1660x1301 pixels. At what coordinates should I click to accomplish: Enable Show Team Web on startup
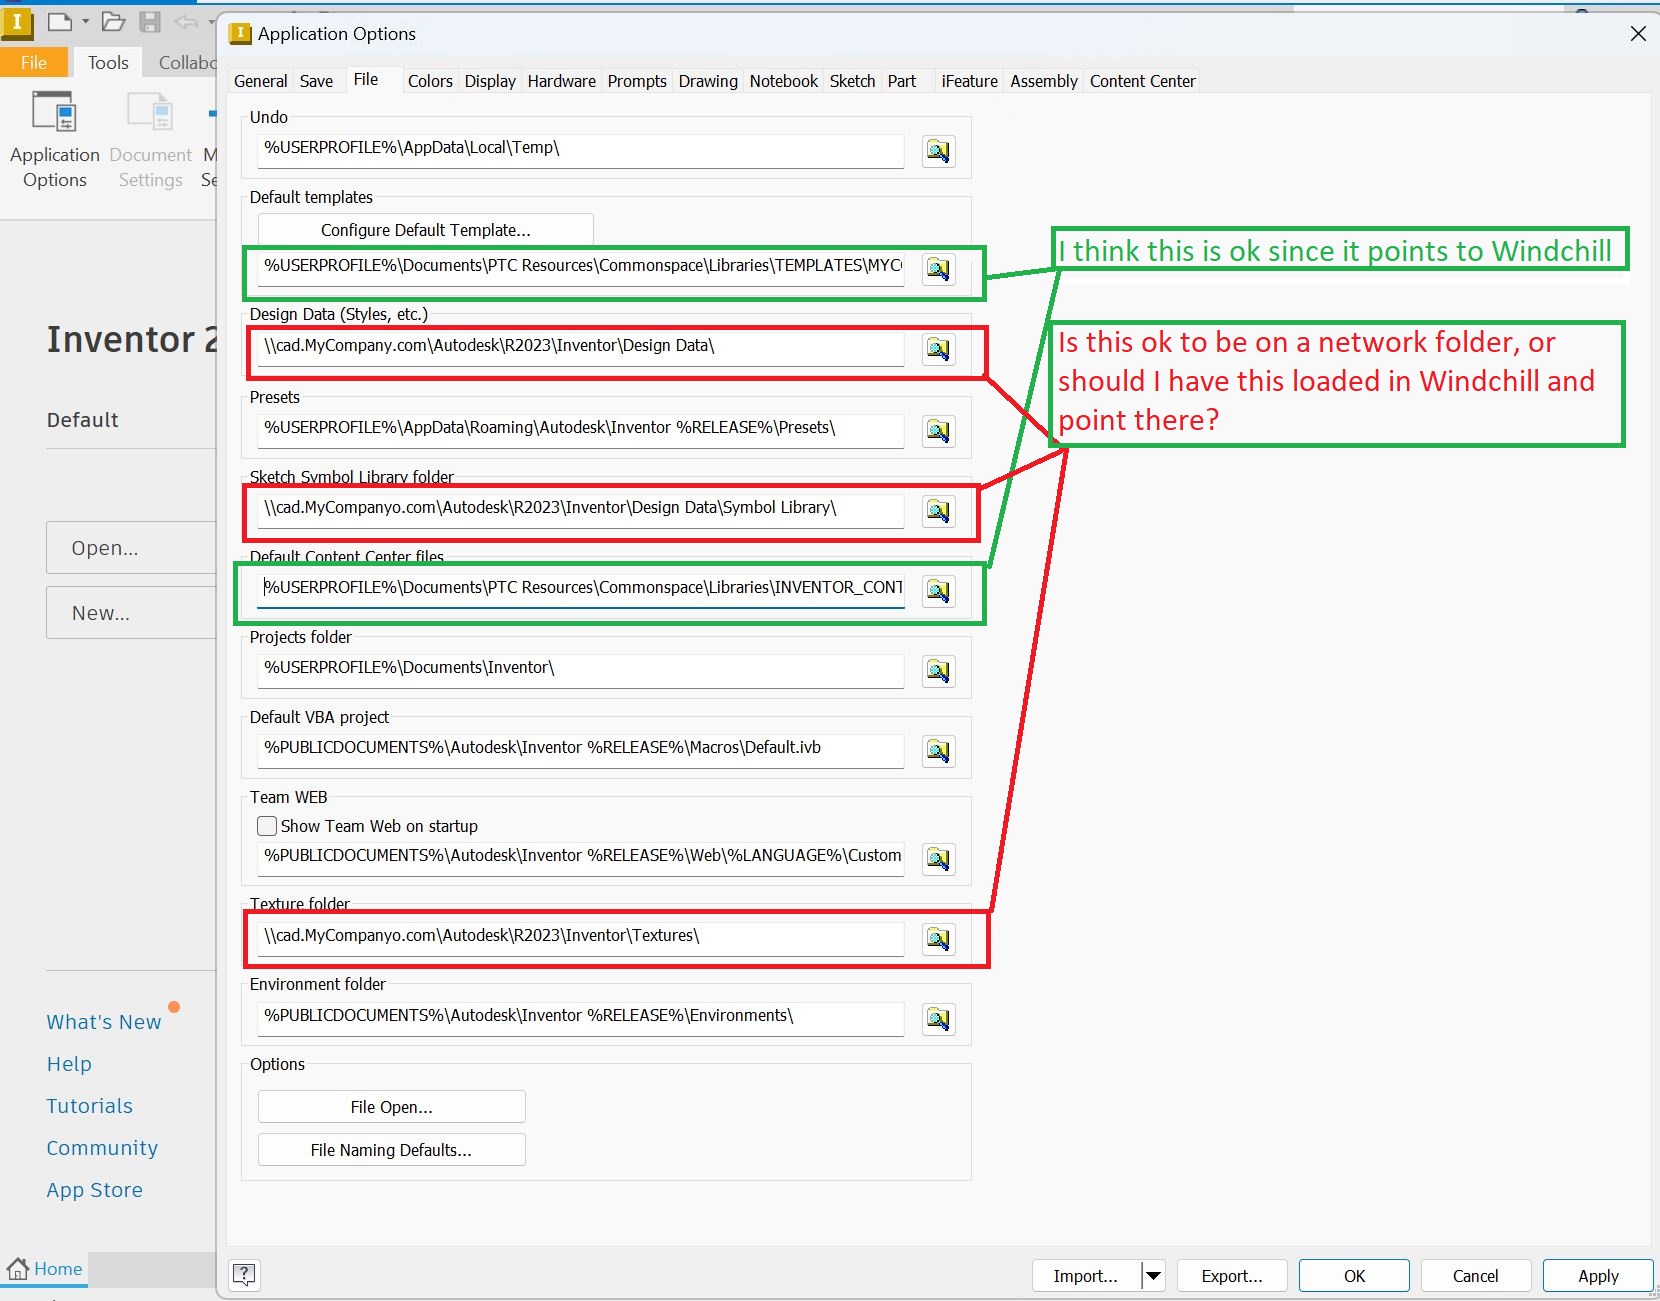[266, 826]
